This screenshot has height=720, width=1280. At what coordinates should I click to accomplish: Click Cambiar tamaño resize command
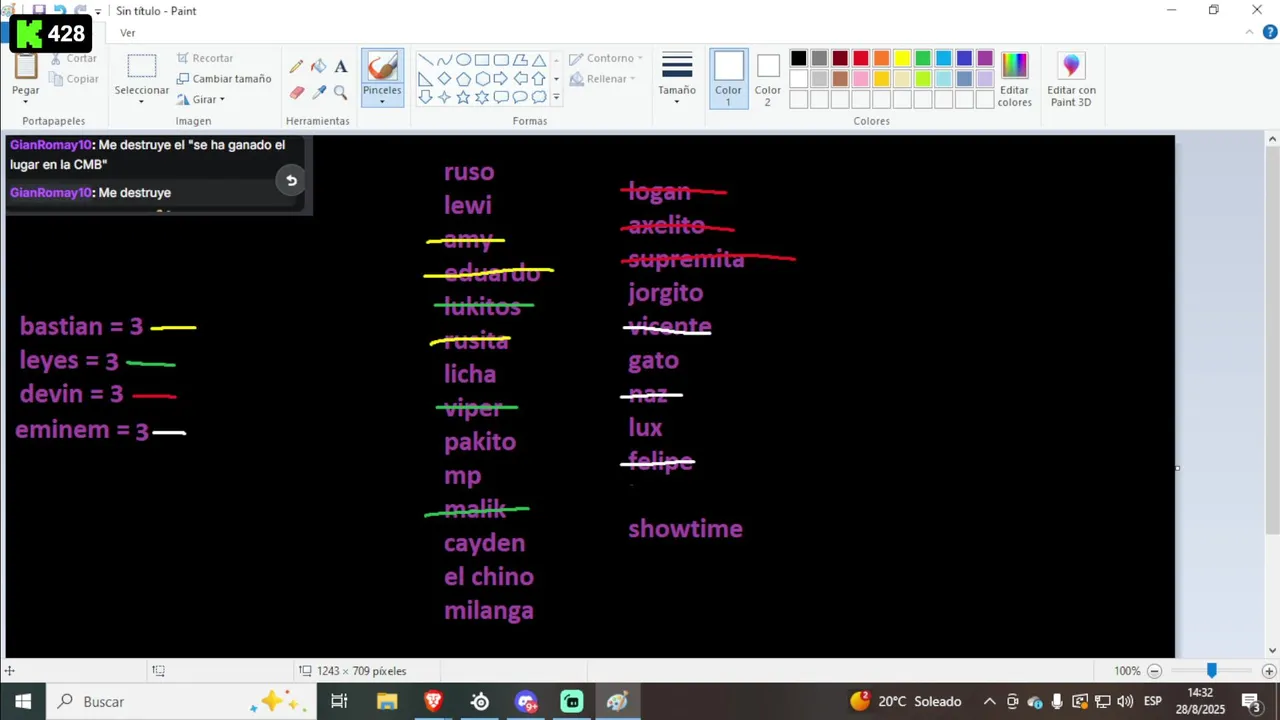click(x=224, y=79)
